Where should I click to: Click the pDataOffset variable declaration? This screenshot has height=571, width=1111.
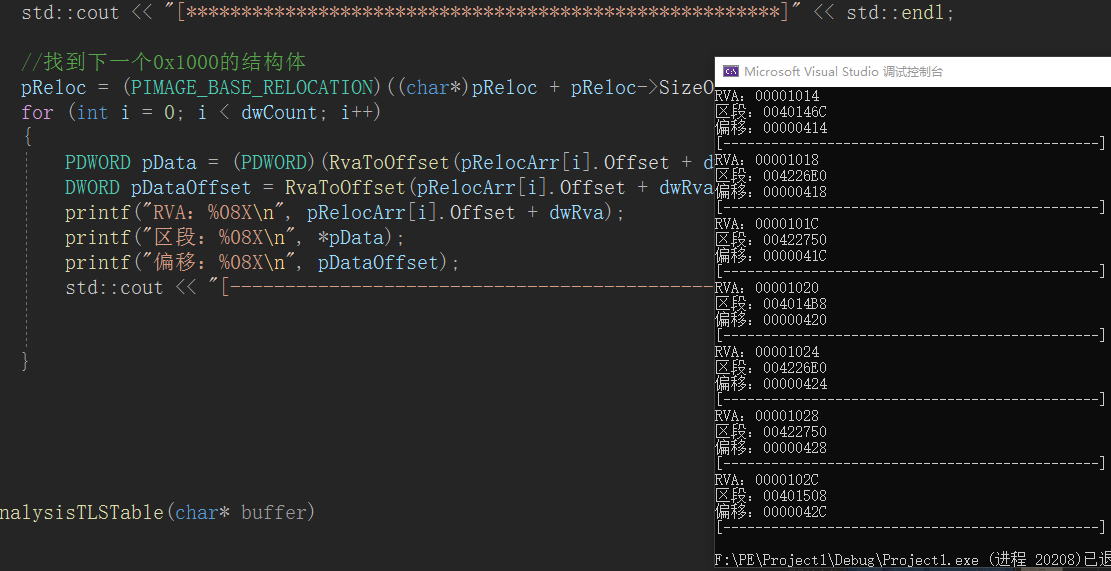[192, 188]
